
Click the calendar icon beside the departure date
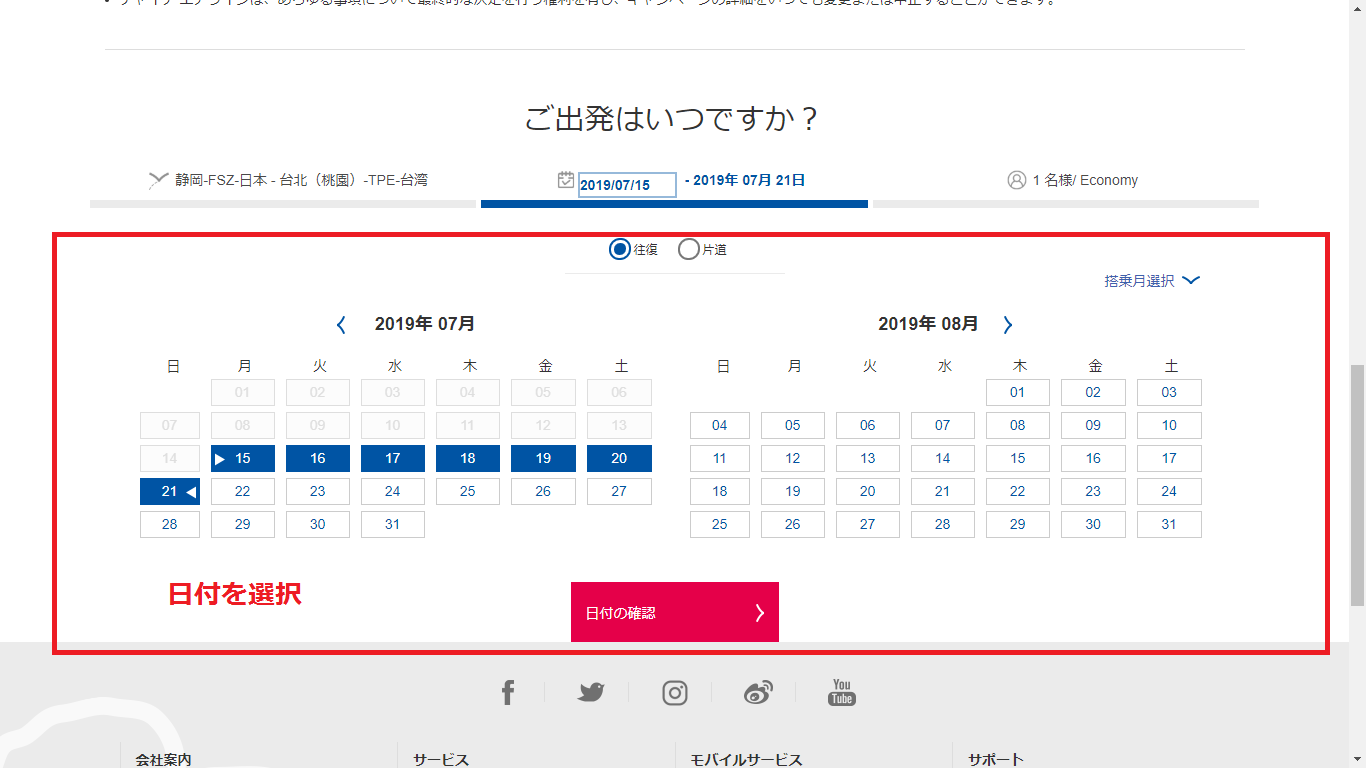pyautogui.click(x=566, y=180)
